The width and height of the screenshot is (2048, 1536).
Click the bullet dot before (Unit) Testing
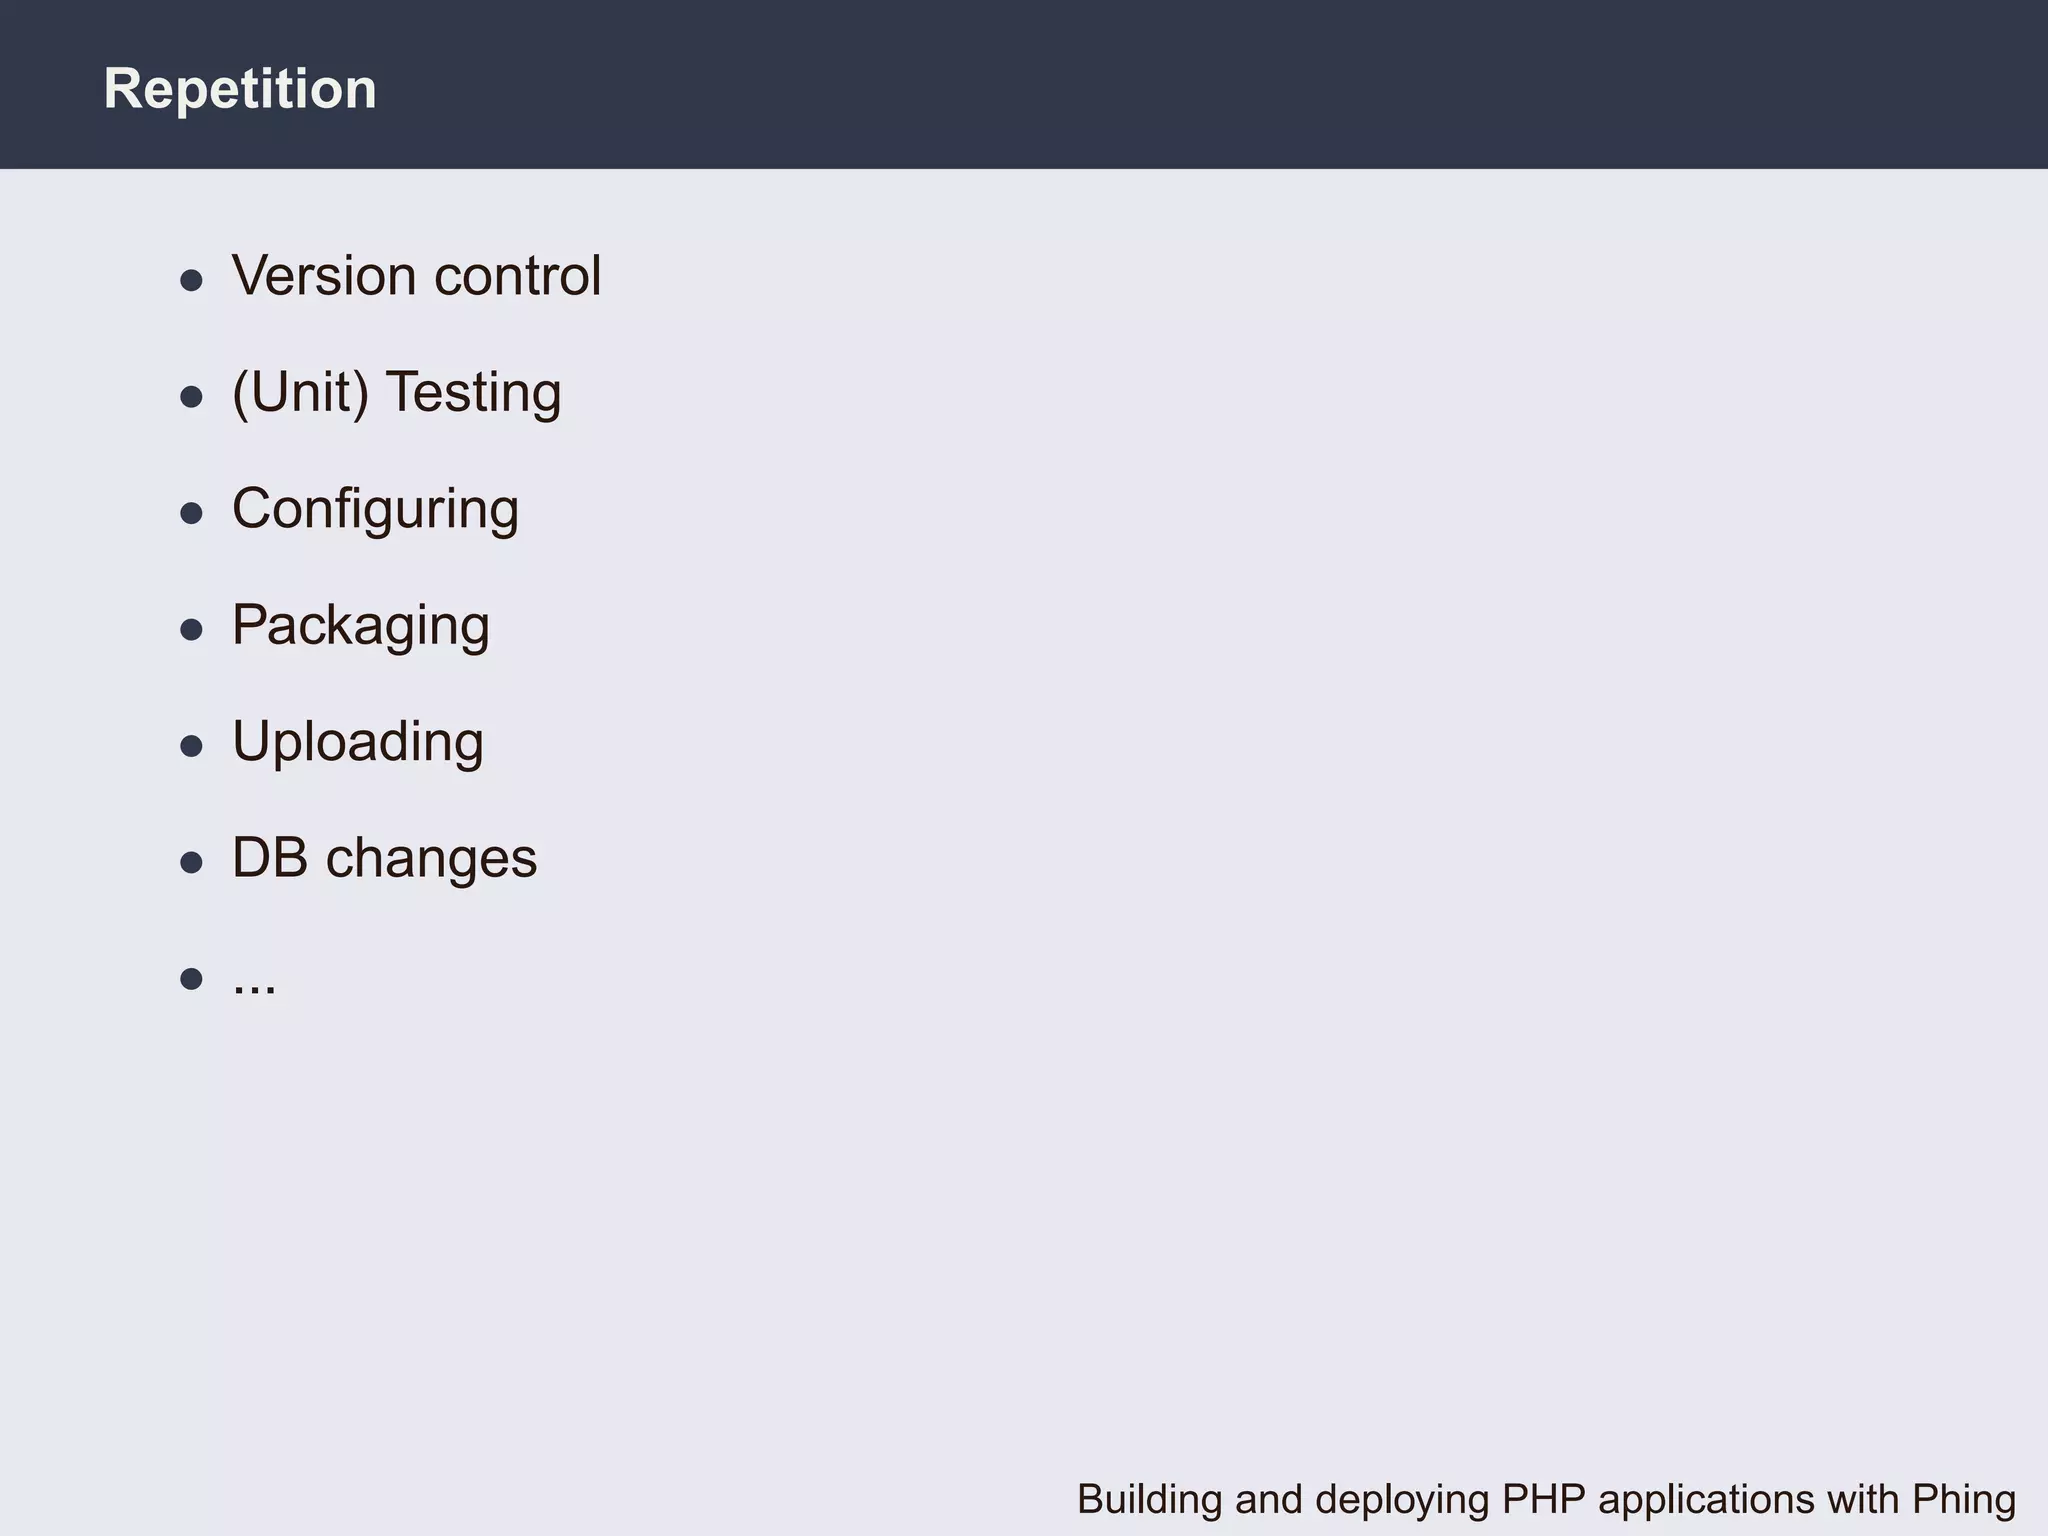pos(191,397)
